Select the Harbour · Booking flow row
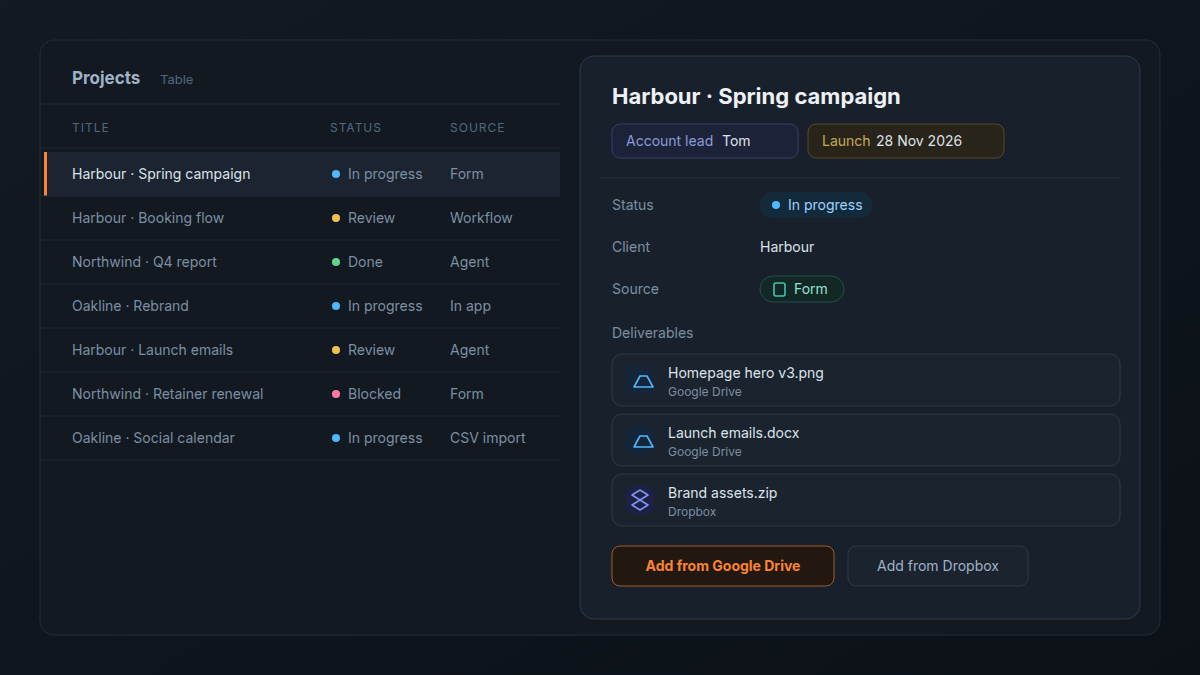1200x675 pixels. (300, 218)
